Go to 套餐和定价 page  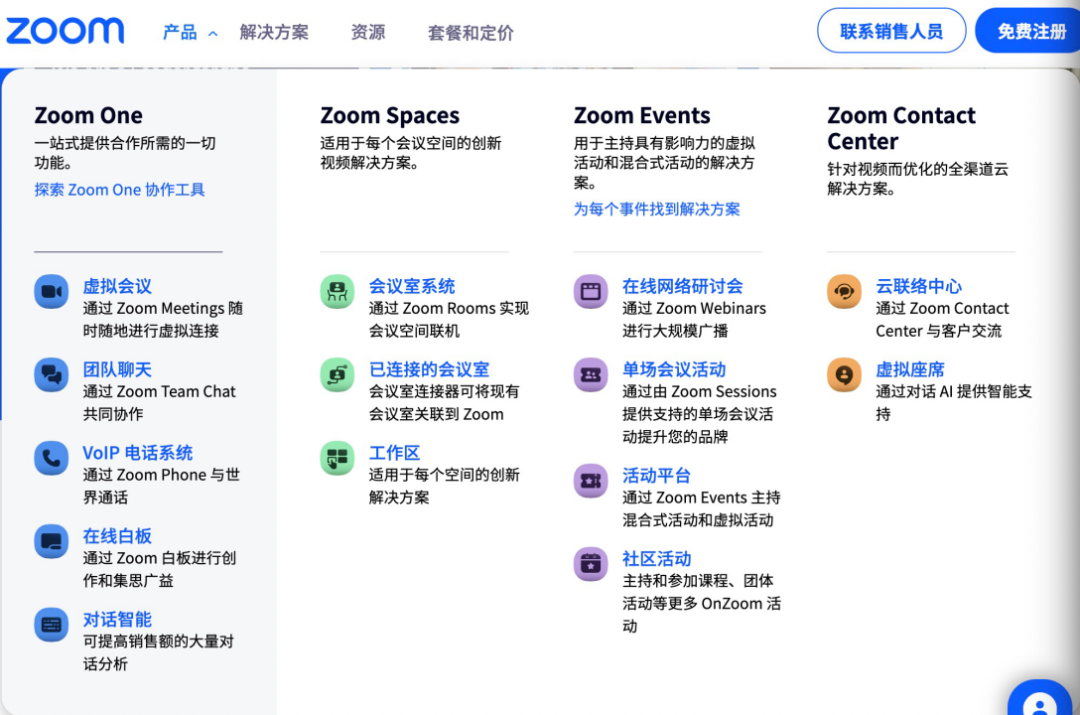click(x=470, y=33)
